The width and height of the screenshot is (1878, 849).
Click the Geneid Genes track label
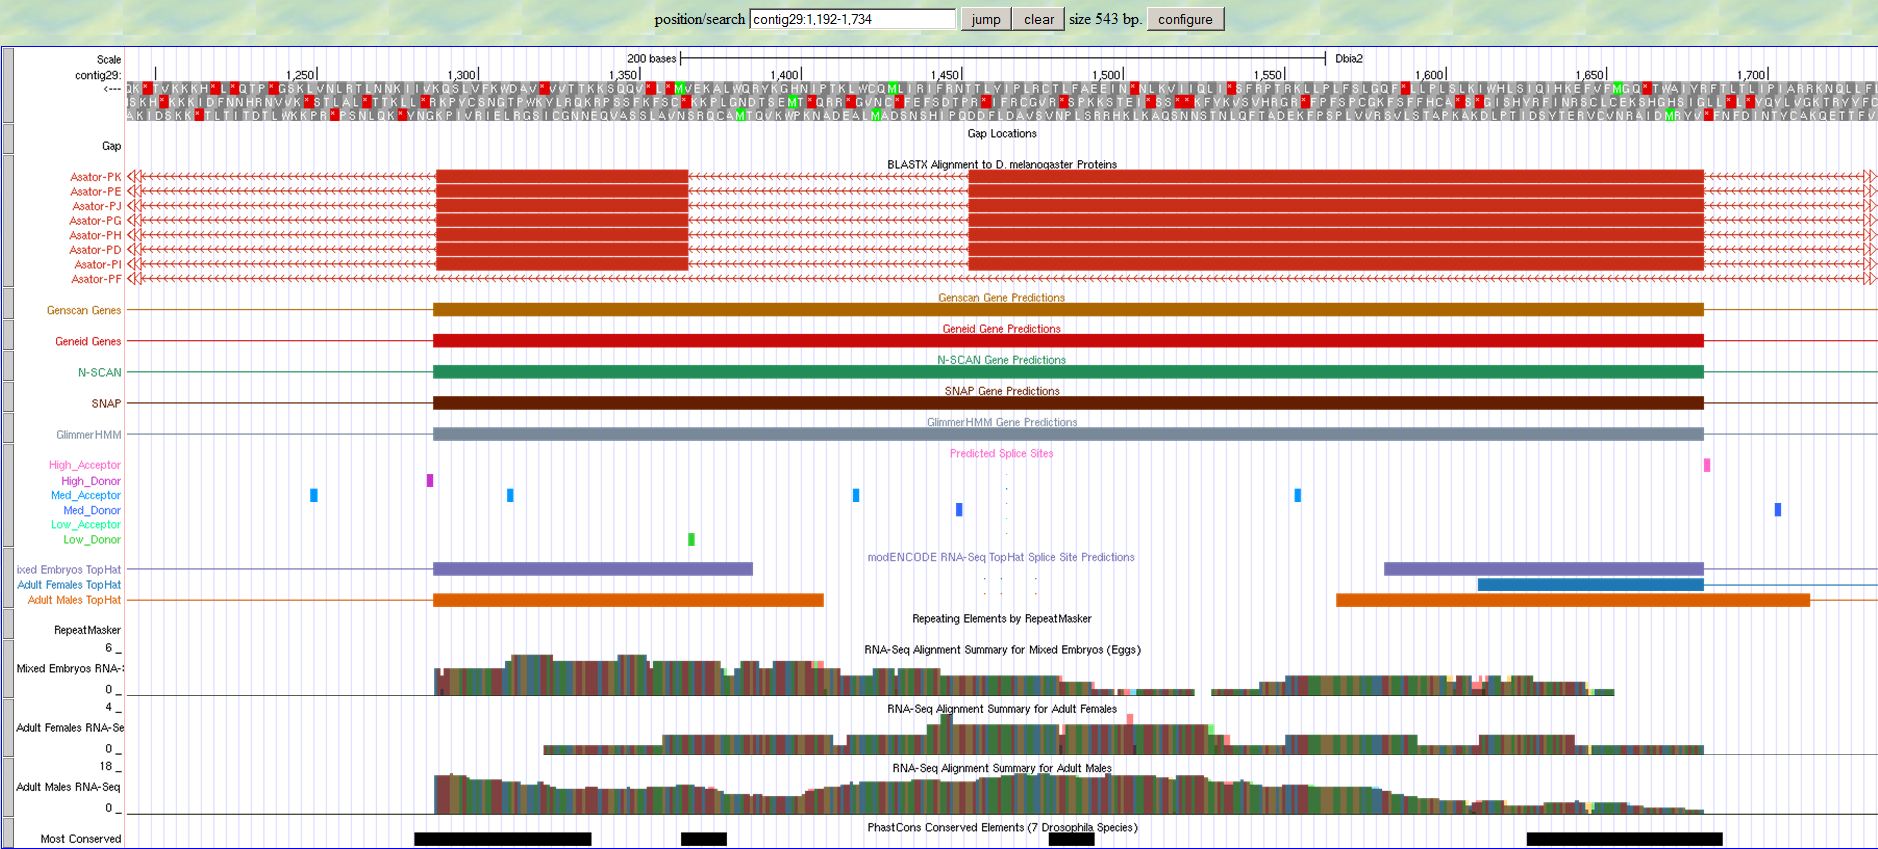click(88, 341)
